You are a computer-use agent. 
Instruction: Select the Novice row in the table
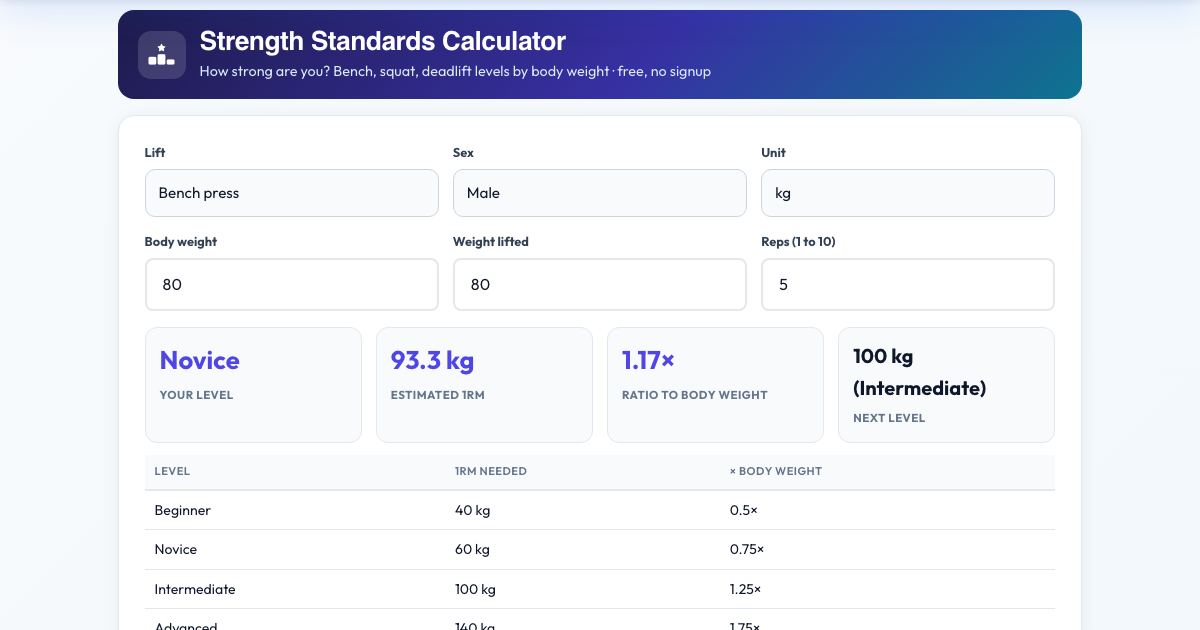[600, 549]
